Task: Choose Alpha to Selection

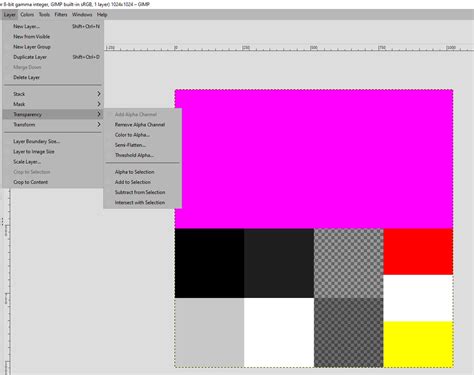Action: click(143, 172)
